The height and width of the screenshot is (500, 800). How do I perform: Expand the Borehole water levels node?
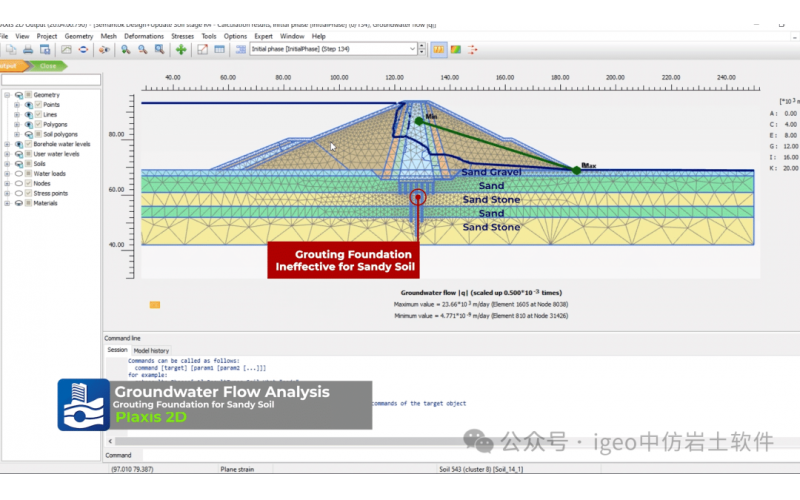[x=7, y=144]
